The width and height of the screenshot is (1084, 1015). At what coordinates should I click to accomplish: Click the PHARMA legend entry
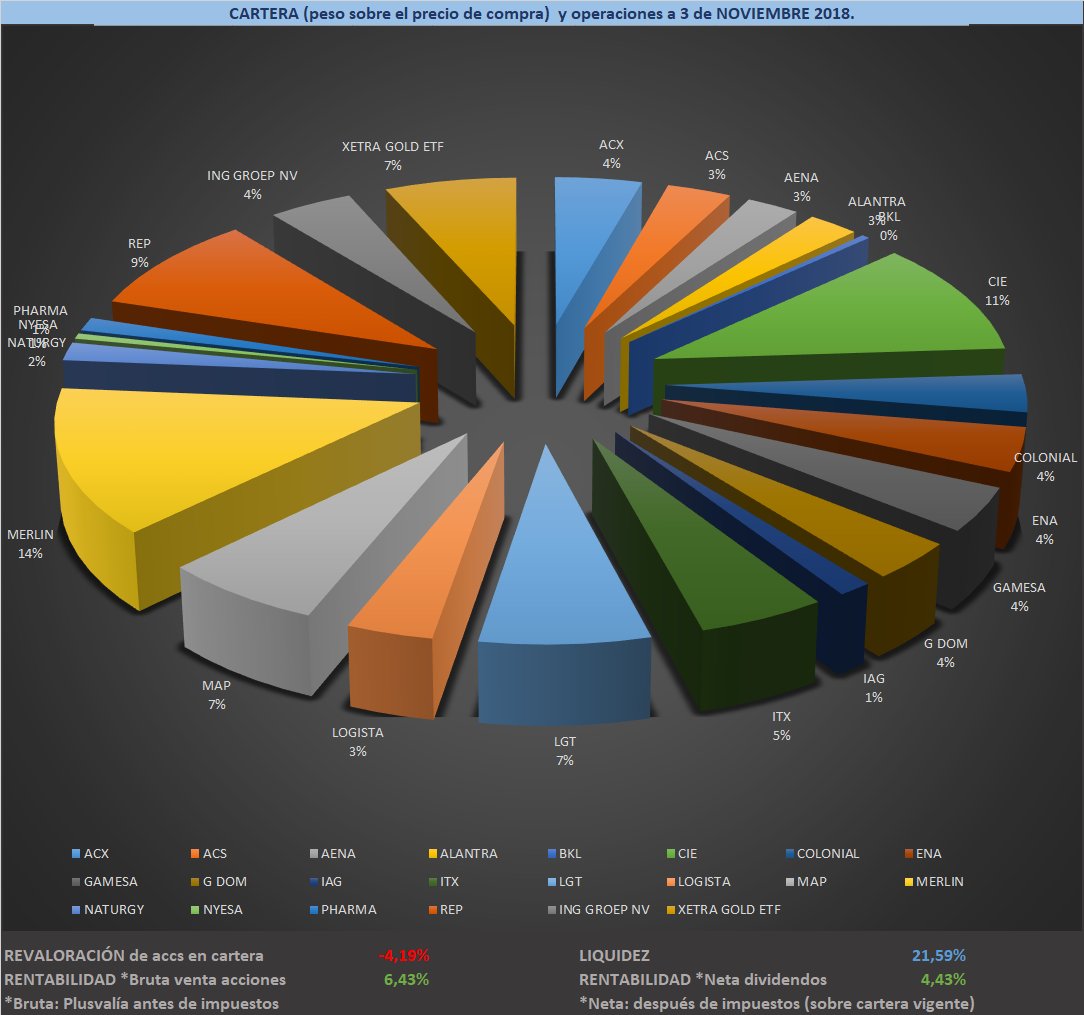(x=344, y=910)
